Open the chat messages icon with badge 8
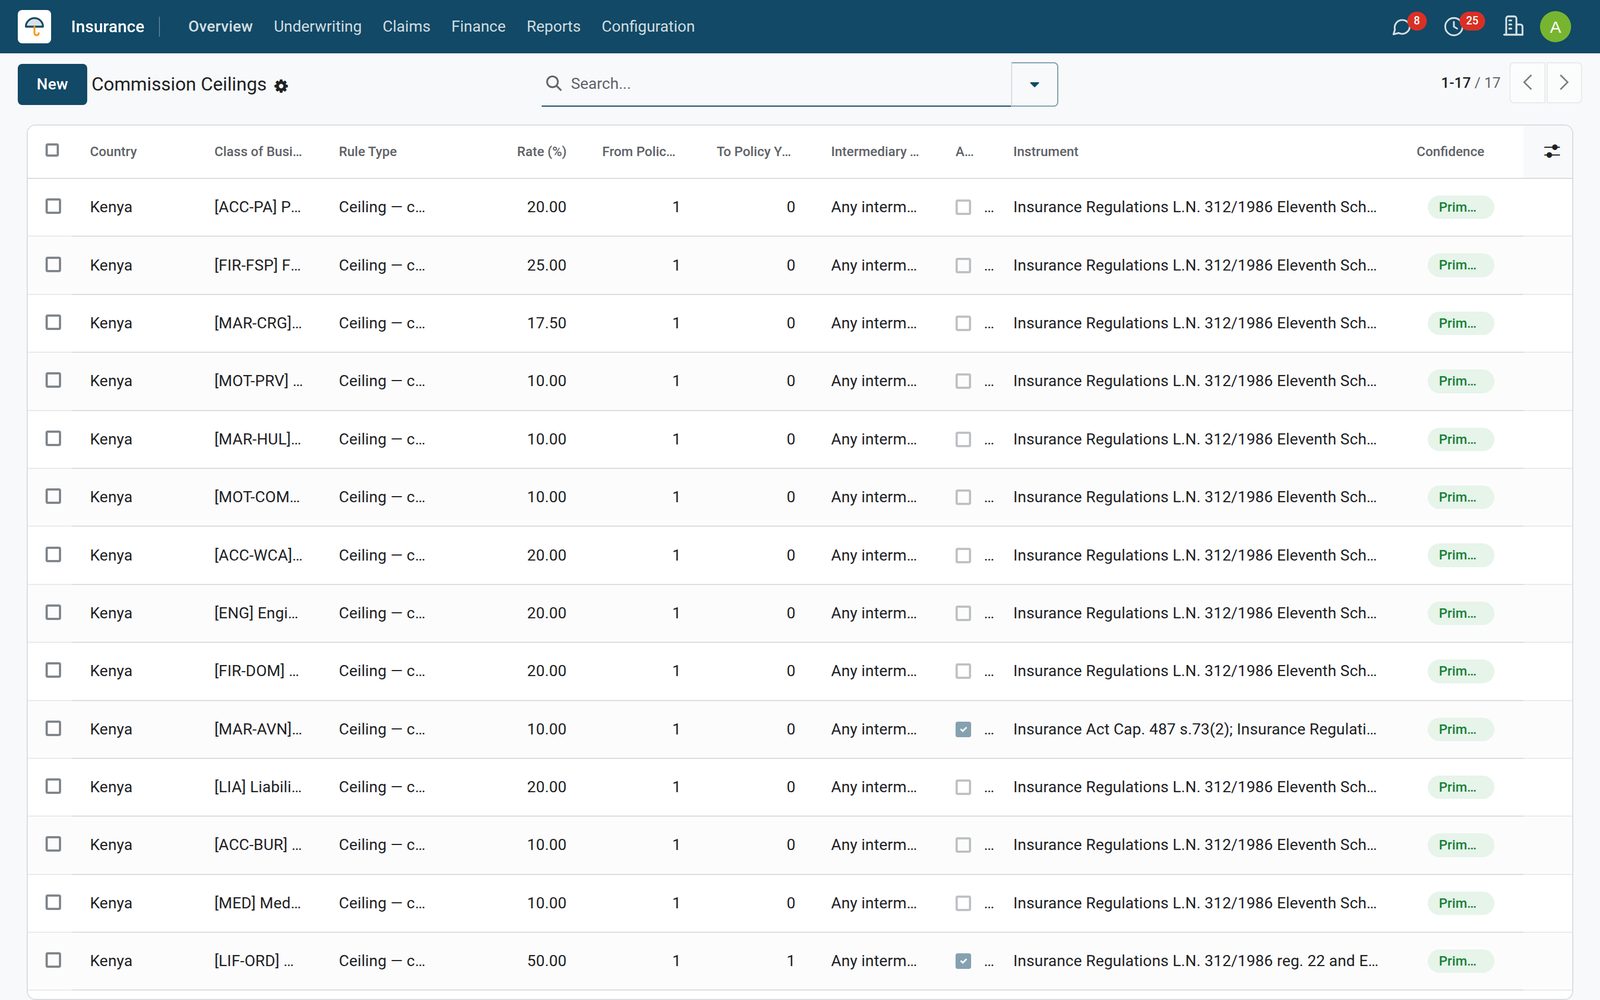The height and width of the screenshot is (1000, 1600). (x=1402, y=27)
